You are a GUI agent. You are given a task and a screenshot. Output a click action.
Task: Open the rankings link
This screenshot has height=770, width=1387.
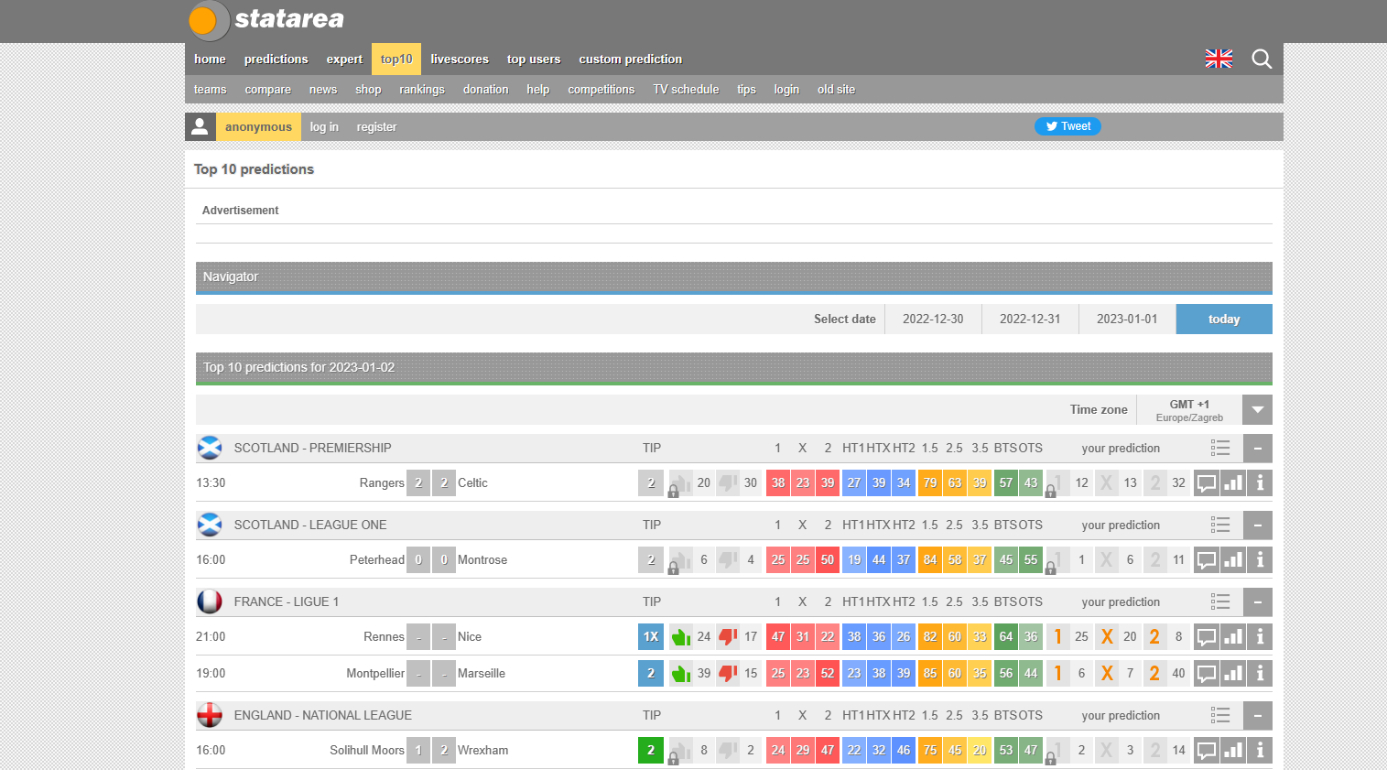(x=422, y=89)
